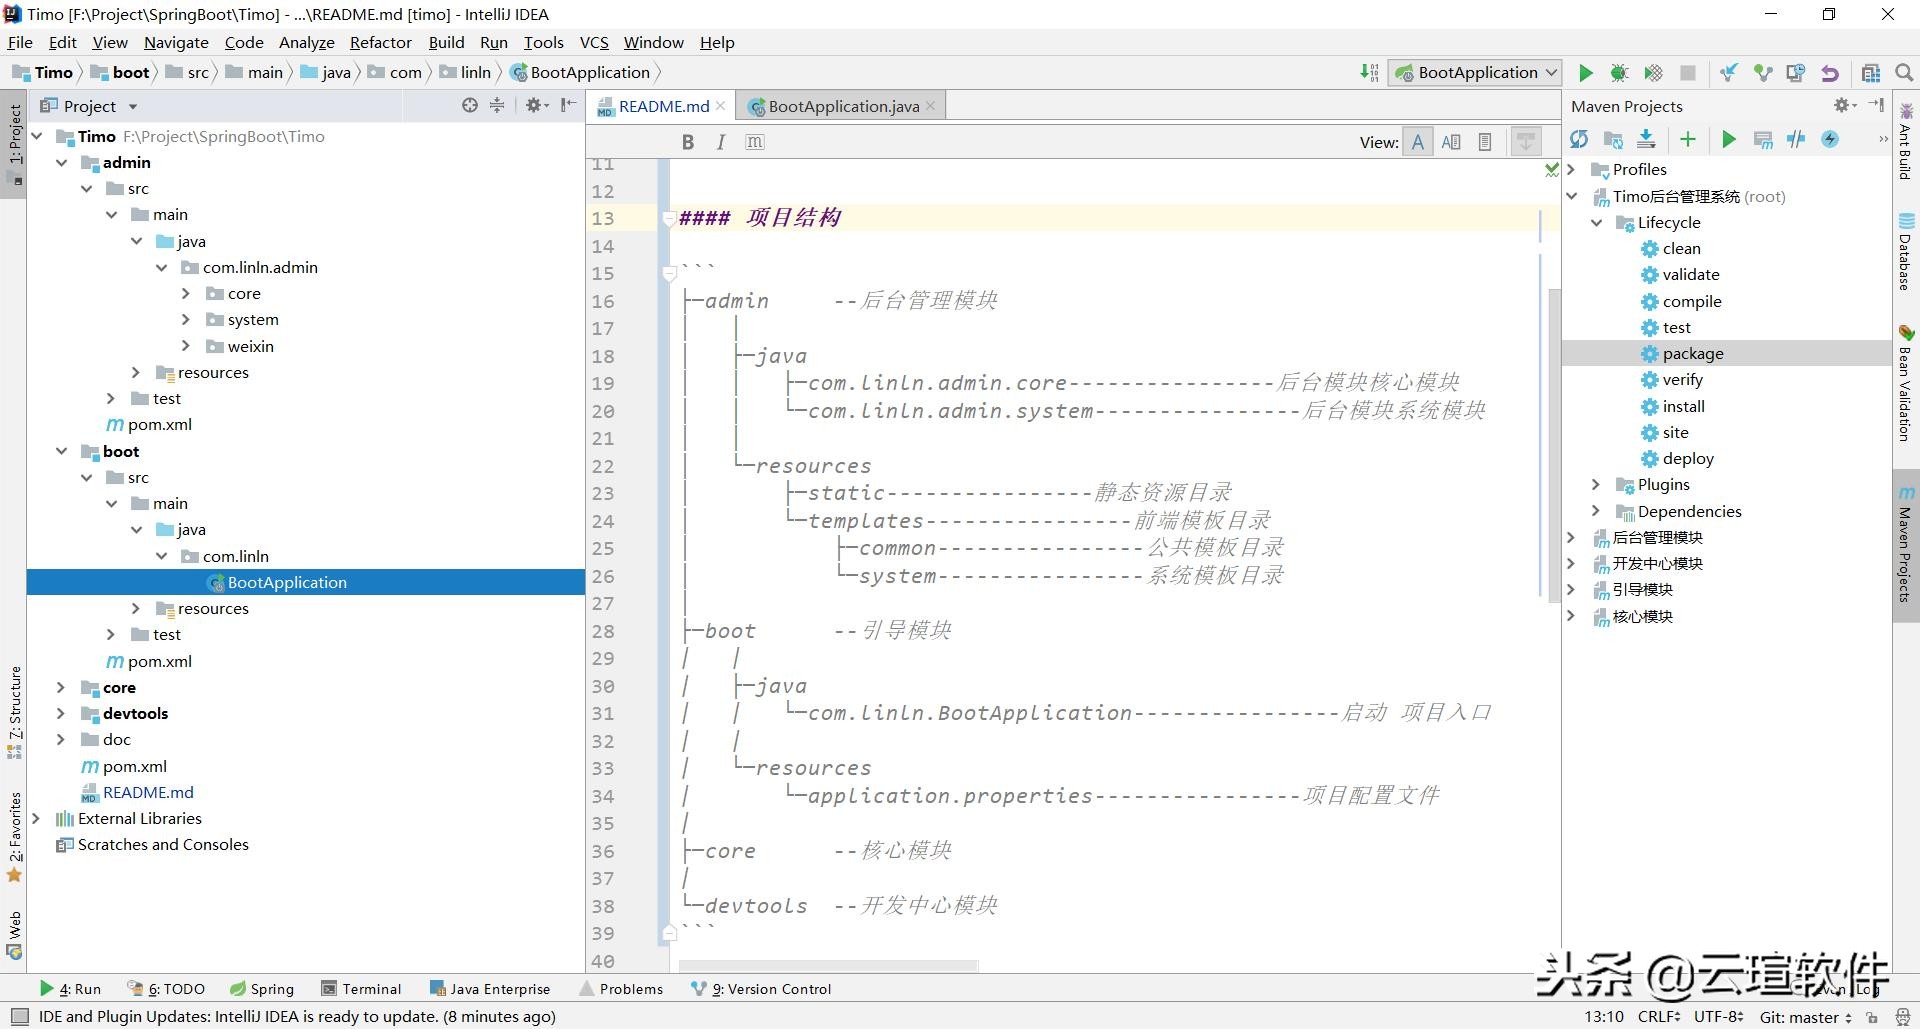Run Maven build green play icon
This screenshot has height=1029, width=1920.
pos(1729,140)
